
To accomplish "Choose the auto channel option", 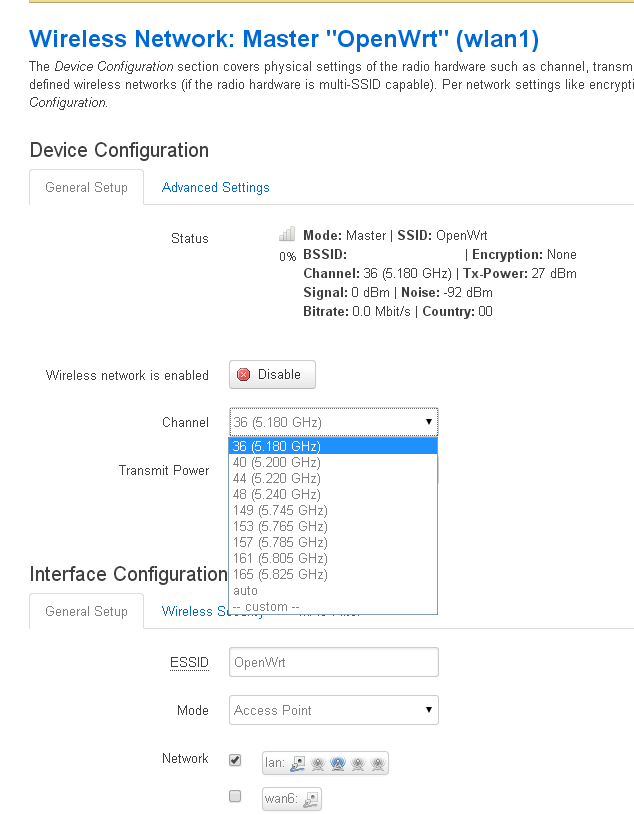I will pyautogui.click(x=333, y=591).
